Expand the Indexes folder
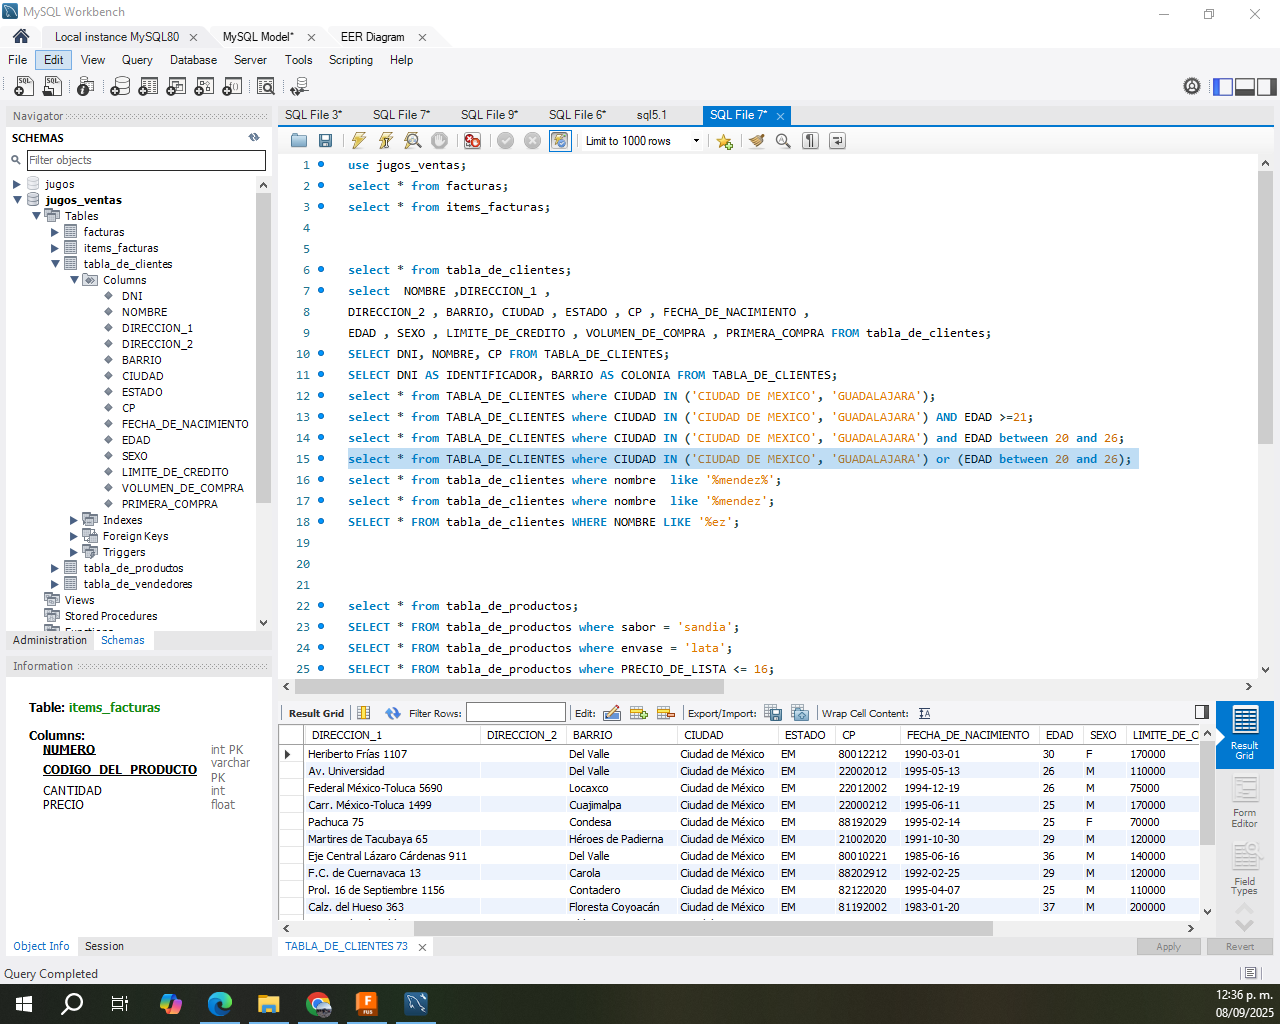 pyautogui.click(x=74, y=520)
